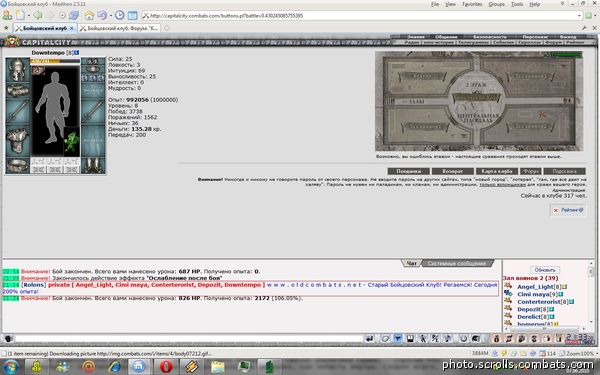Click the Обновить button in user list
Image resolution: width=600 pixels, height=375 pixels.
545,270
